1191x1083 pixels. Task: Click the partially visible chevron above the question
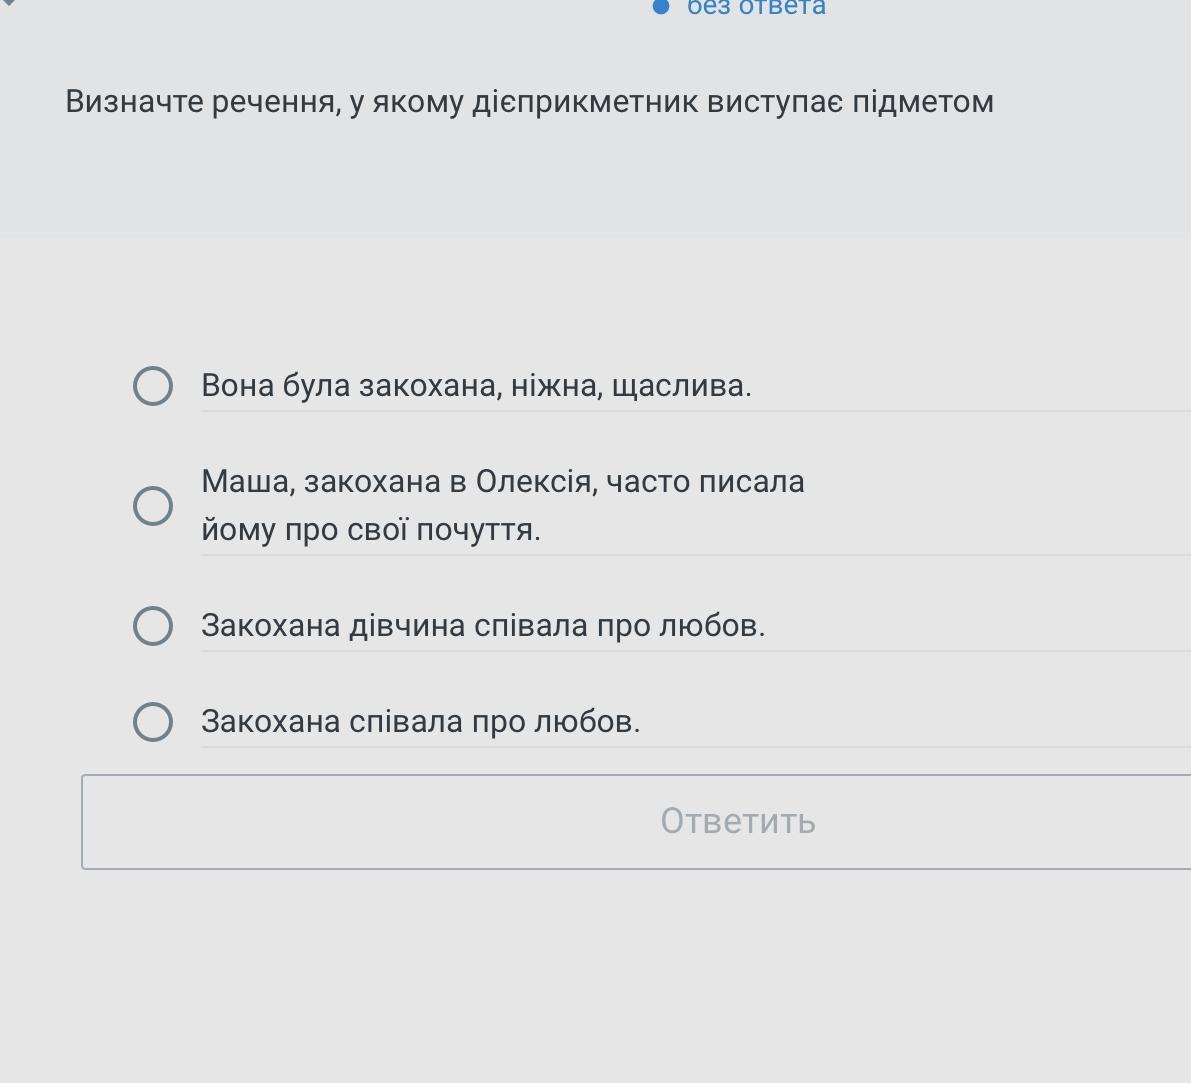9,4
